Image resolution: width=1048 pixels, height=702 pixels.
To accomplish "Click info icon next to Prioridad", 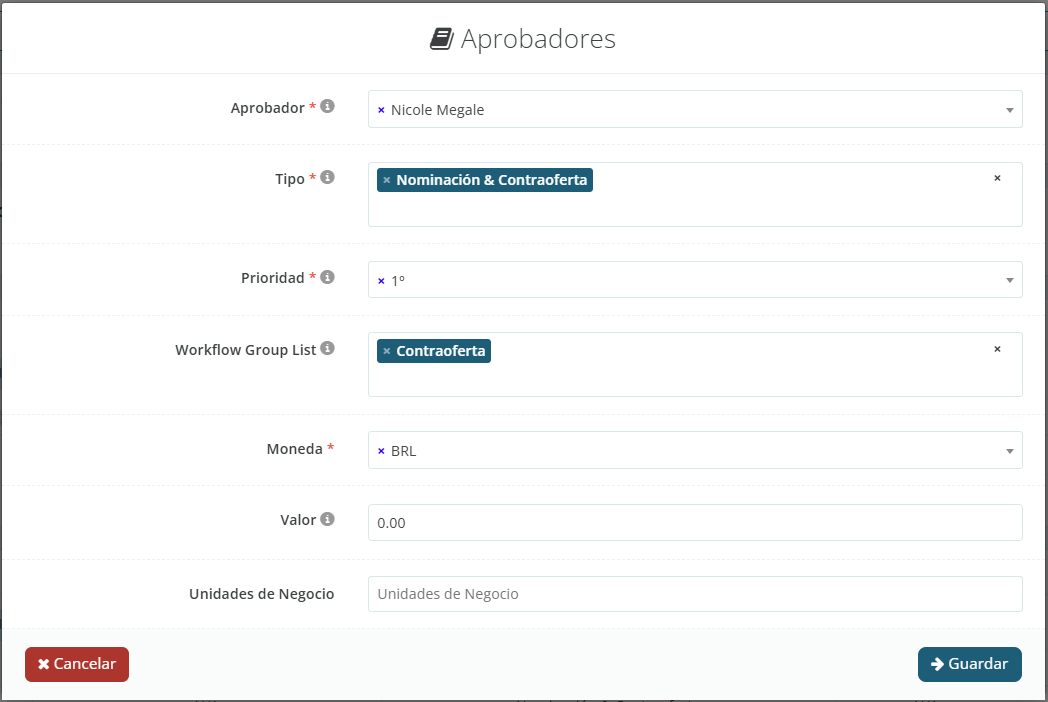I will pos(327,277).
